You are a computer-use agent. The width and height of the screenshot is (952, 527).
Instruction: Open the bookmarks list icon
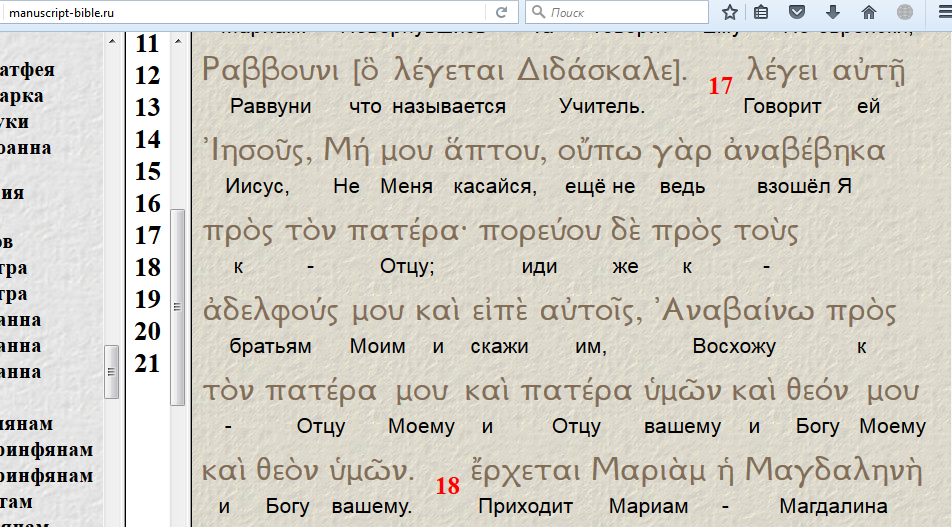[x=761, y=13]
